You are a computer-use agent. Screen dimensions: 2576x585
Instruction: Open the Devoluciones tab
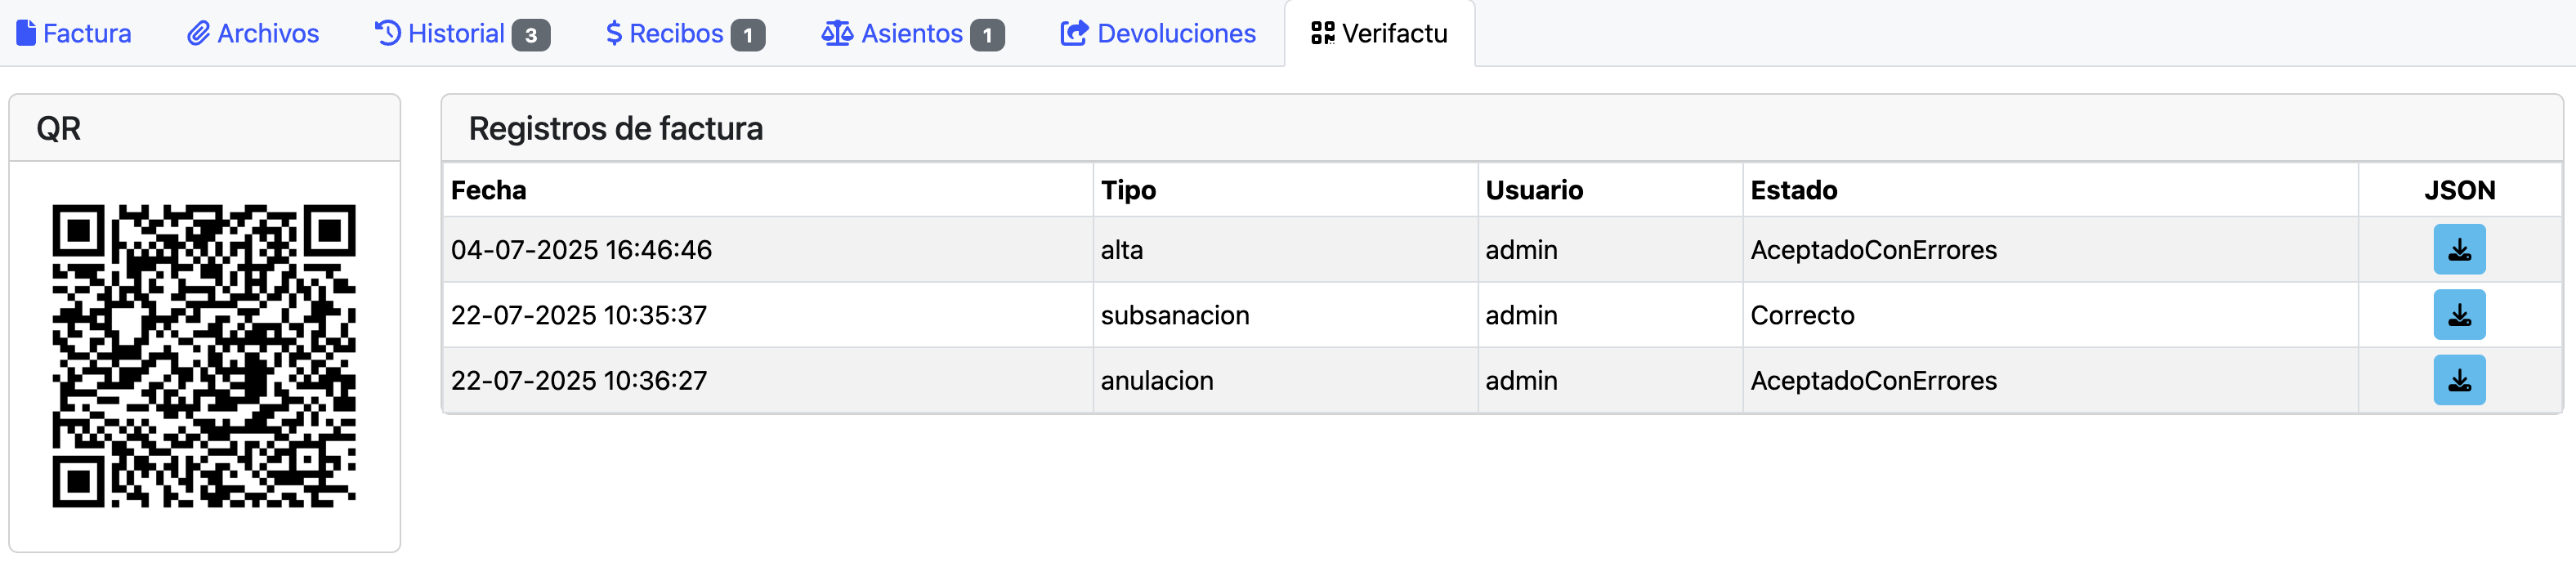pos(1176,34)
